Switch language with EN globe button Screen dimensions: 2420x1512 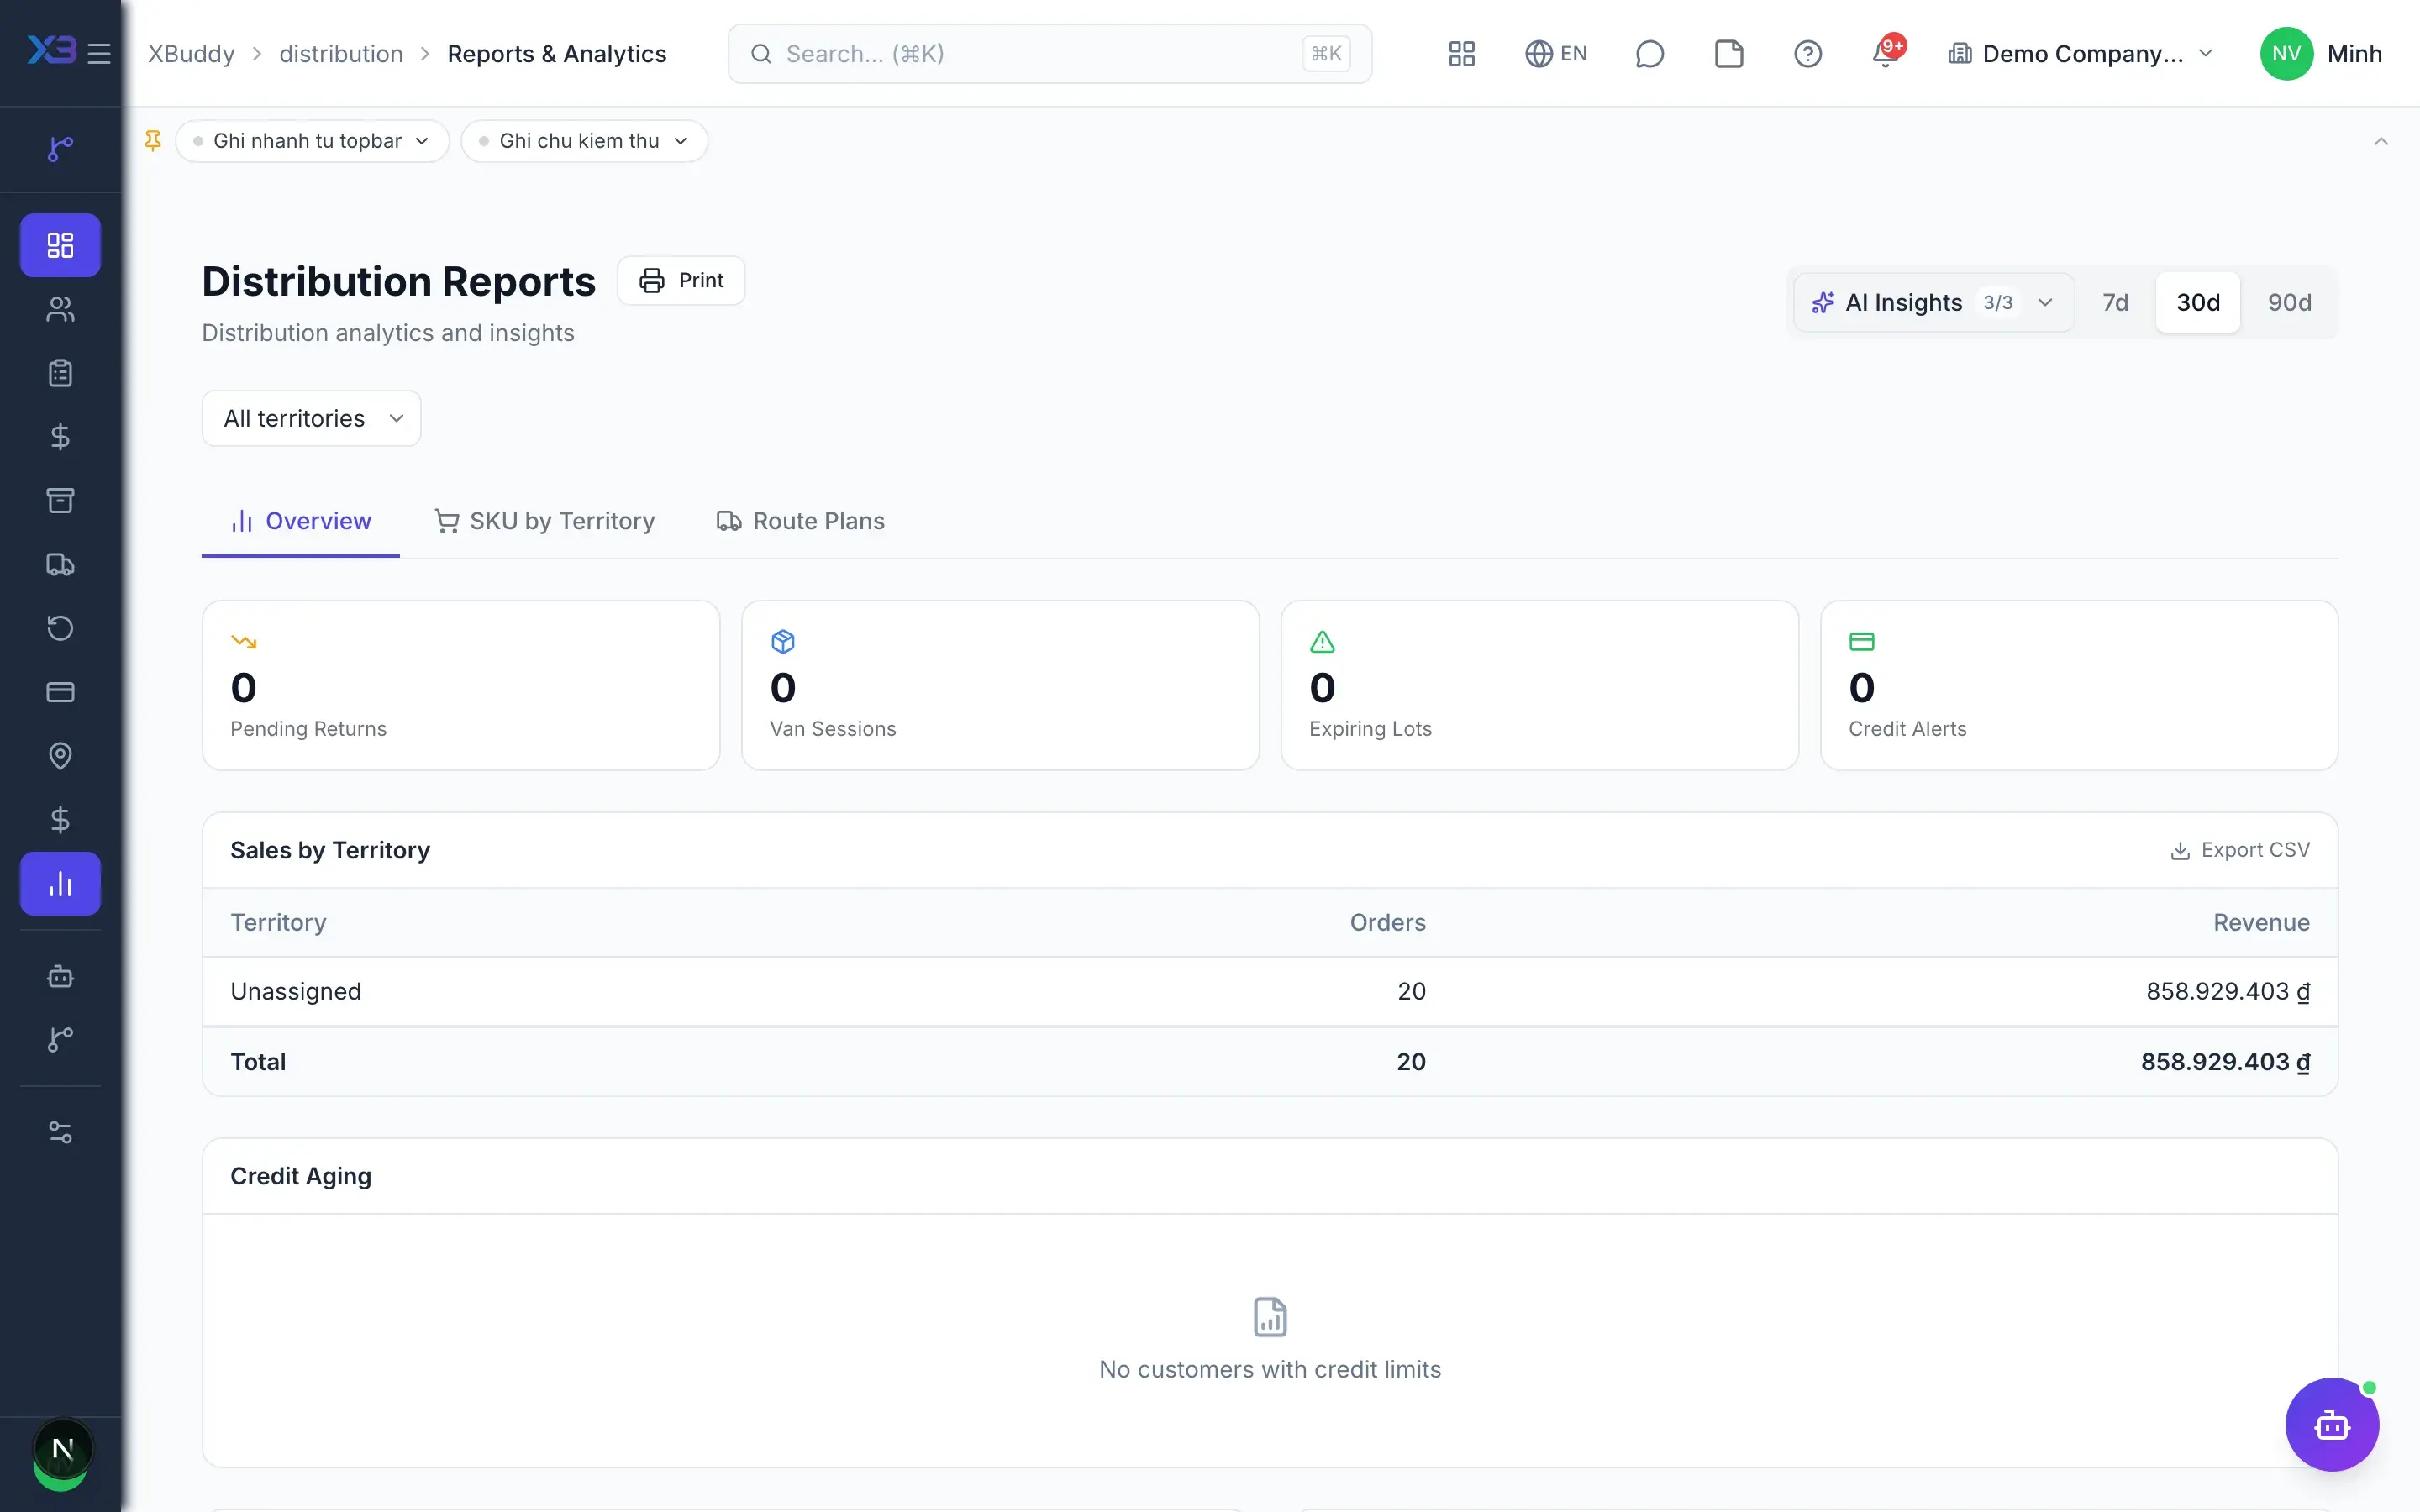(1556, 53)
